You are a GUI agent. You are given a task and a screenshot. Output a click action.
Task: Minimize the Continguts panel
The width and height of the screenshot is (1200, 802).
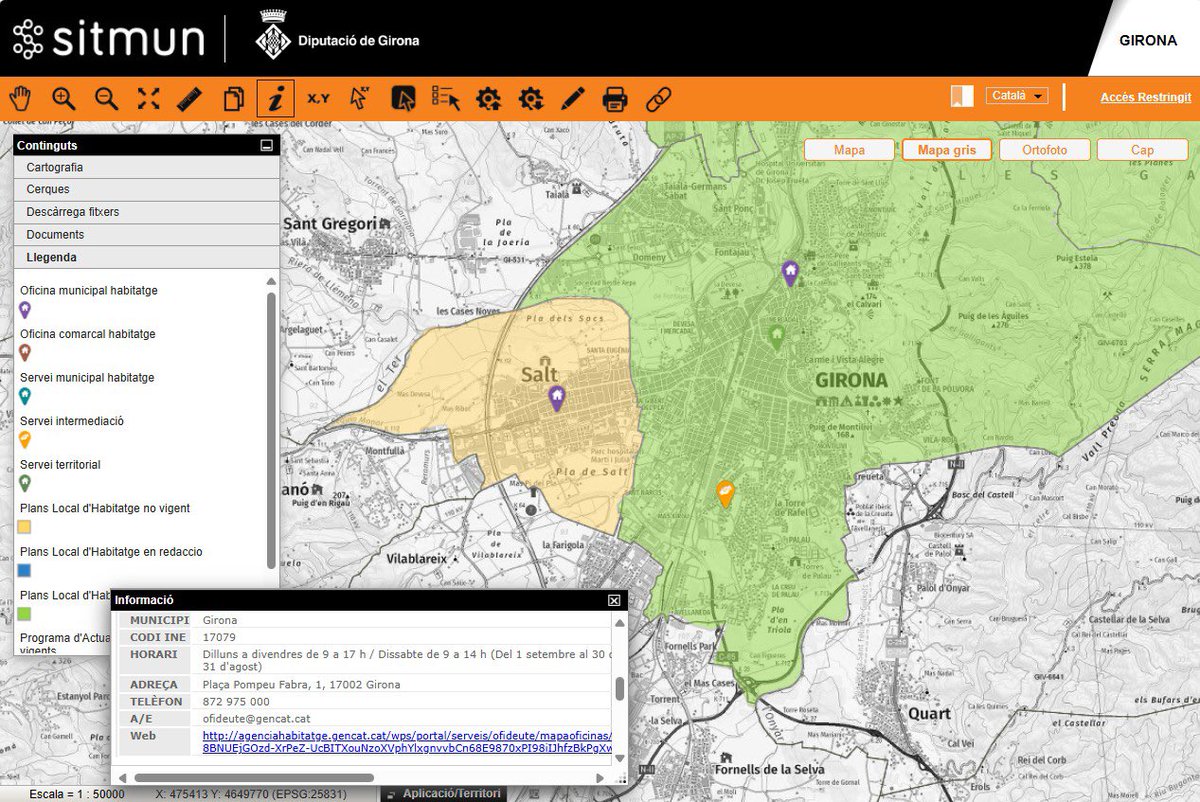click(x=266, y=146)
